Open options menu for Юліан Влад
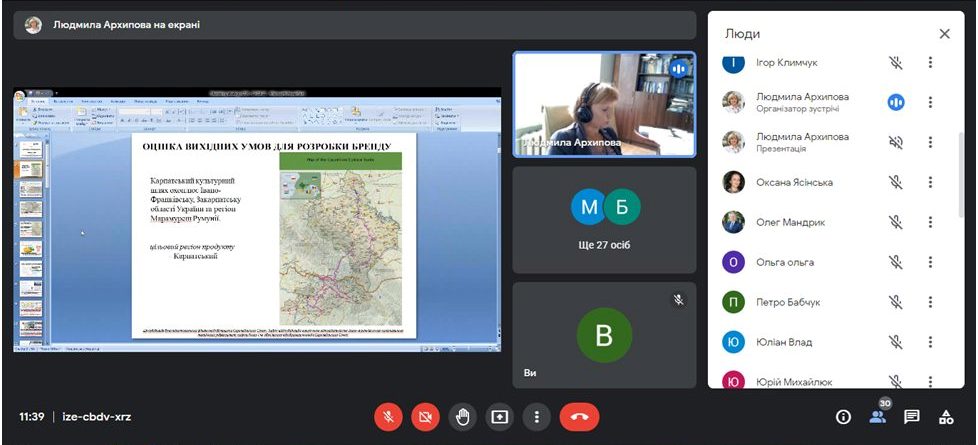The height and width of the screenshot is (445, 978). click(930, 342)
